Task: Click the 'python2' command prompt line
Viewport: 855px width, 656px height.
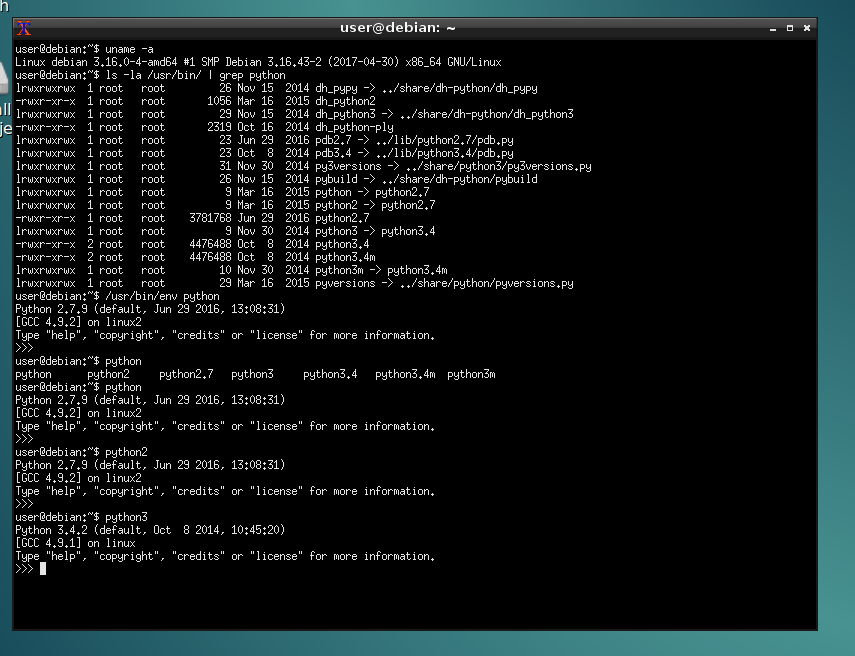Action: (x=81, y=453)
